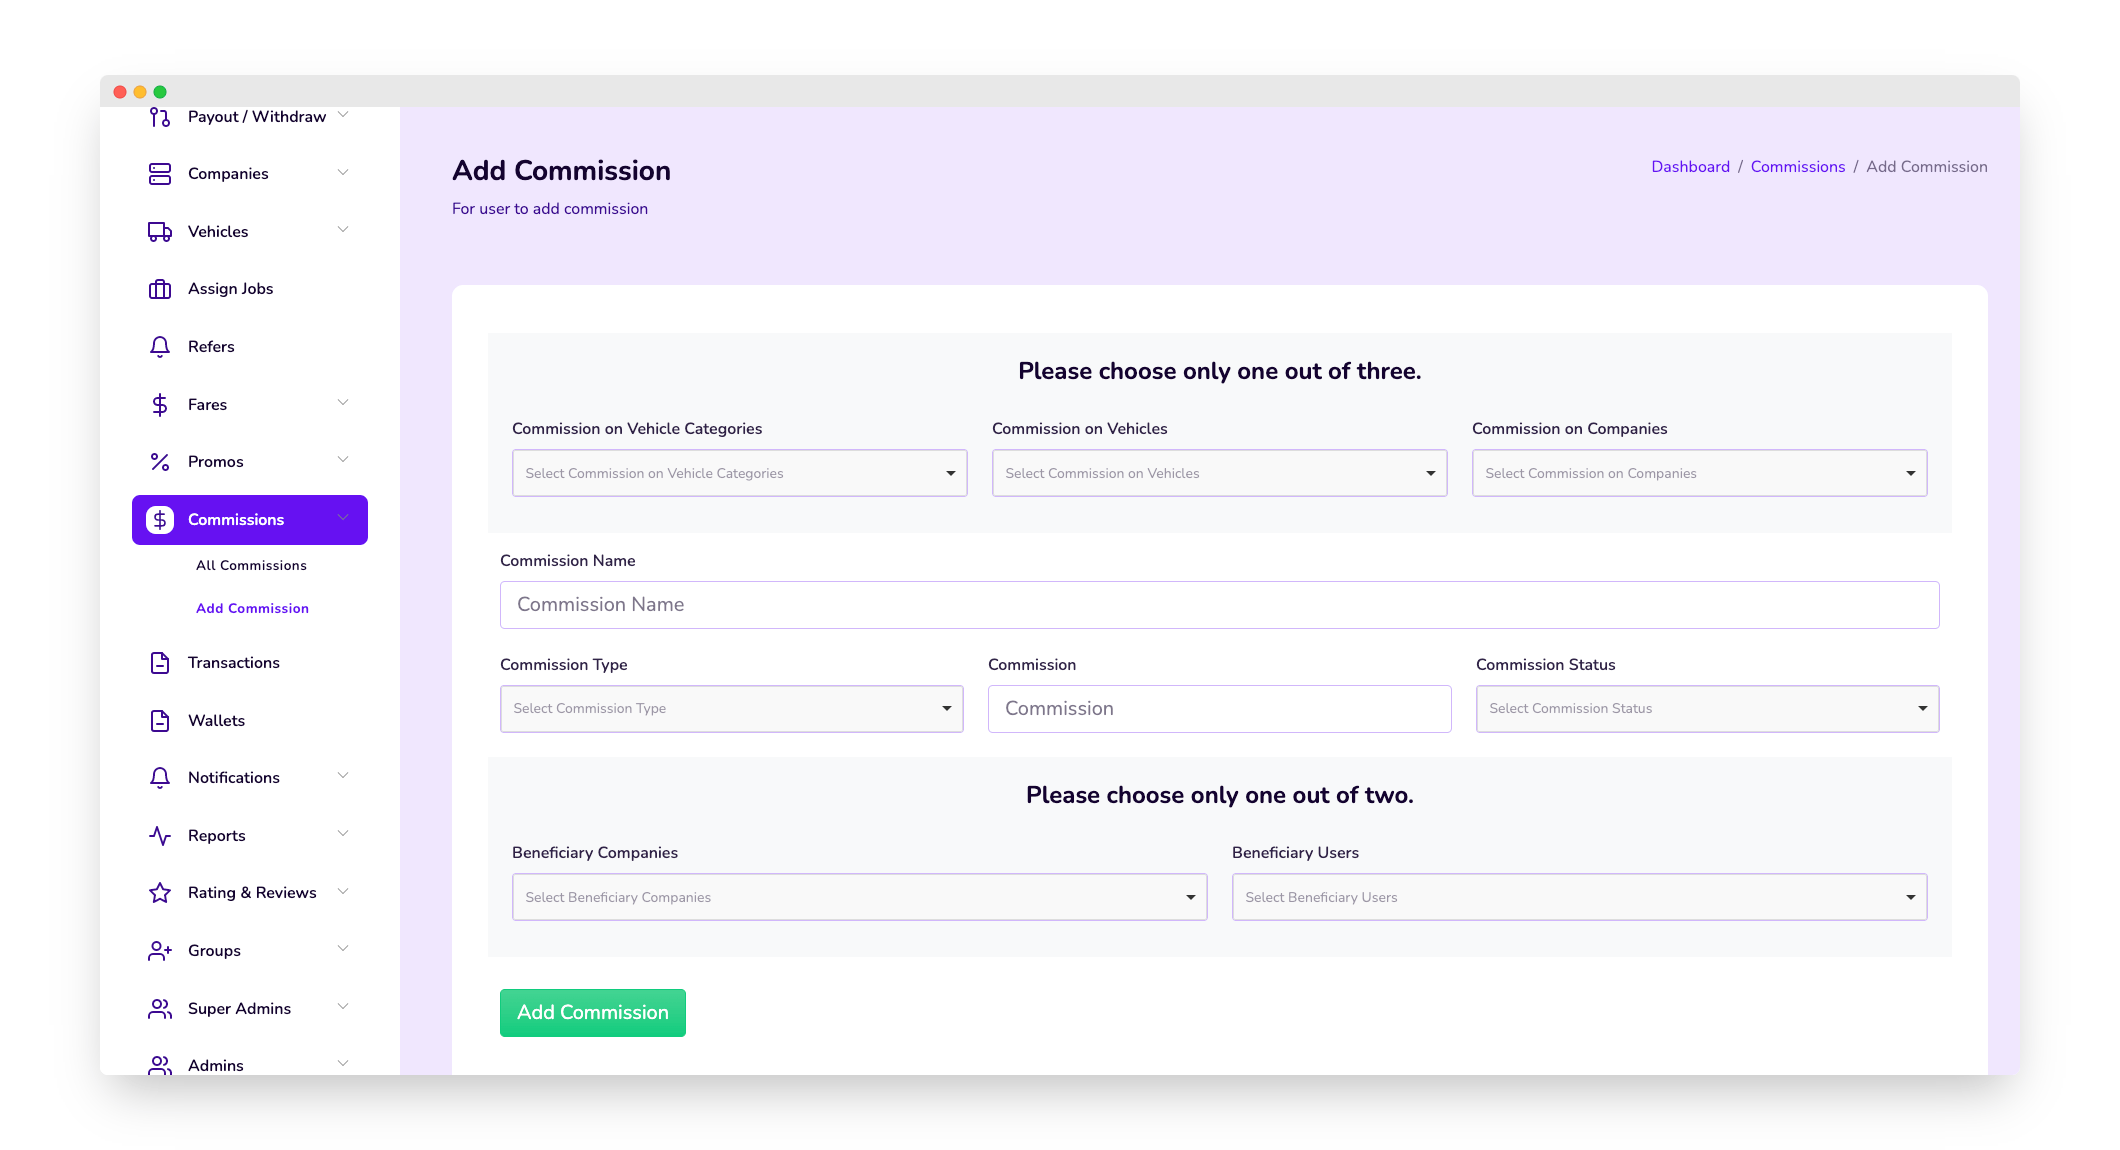Screen dimensions: 2120x1150
Task: Open the Commission on Vehicle Categories dropdown
Action: coord(740,473)
